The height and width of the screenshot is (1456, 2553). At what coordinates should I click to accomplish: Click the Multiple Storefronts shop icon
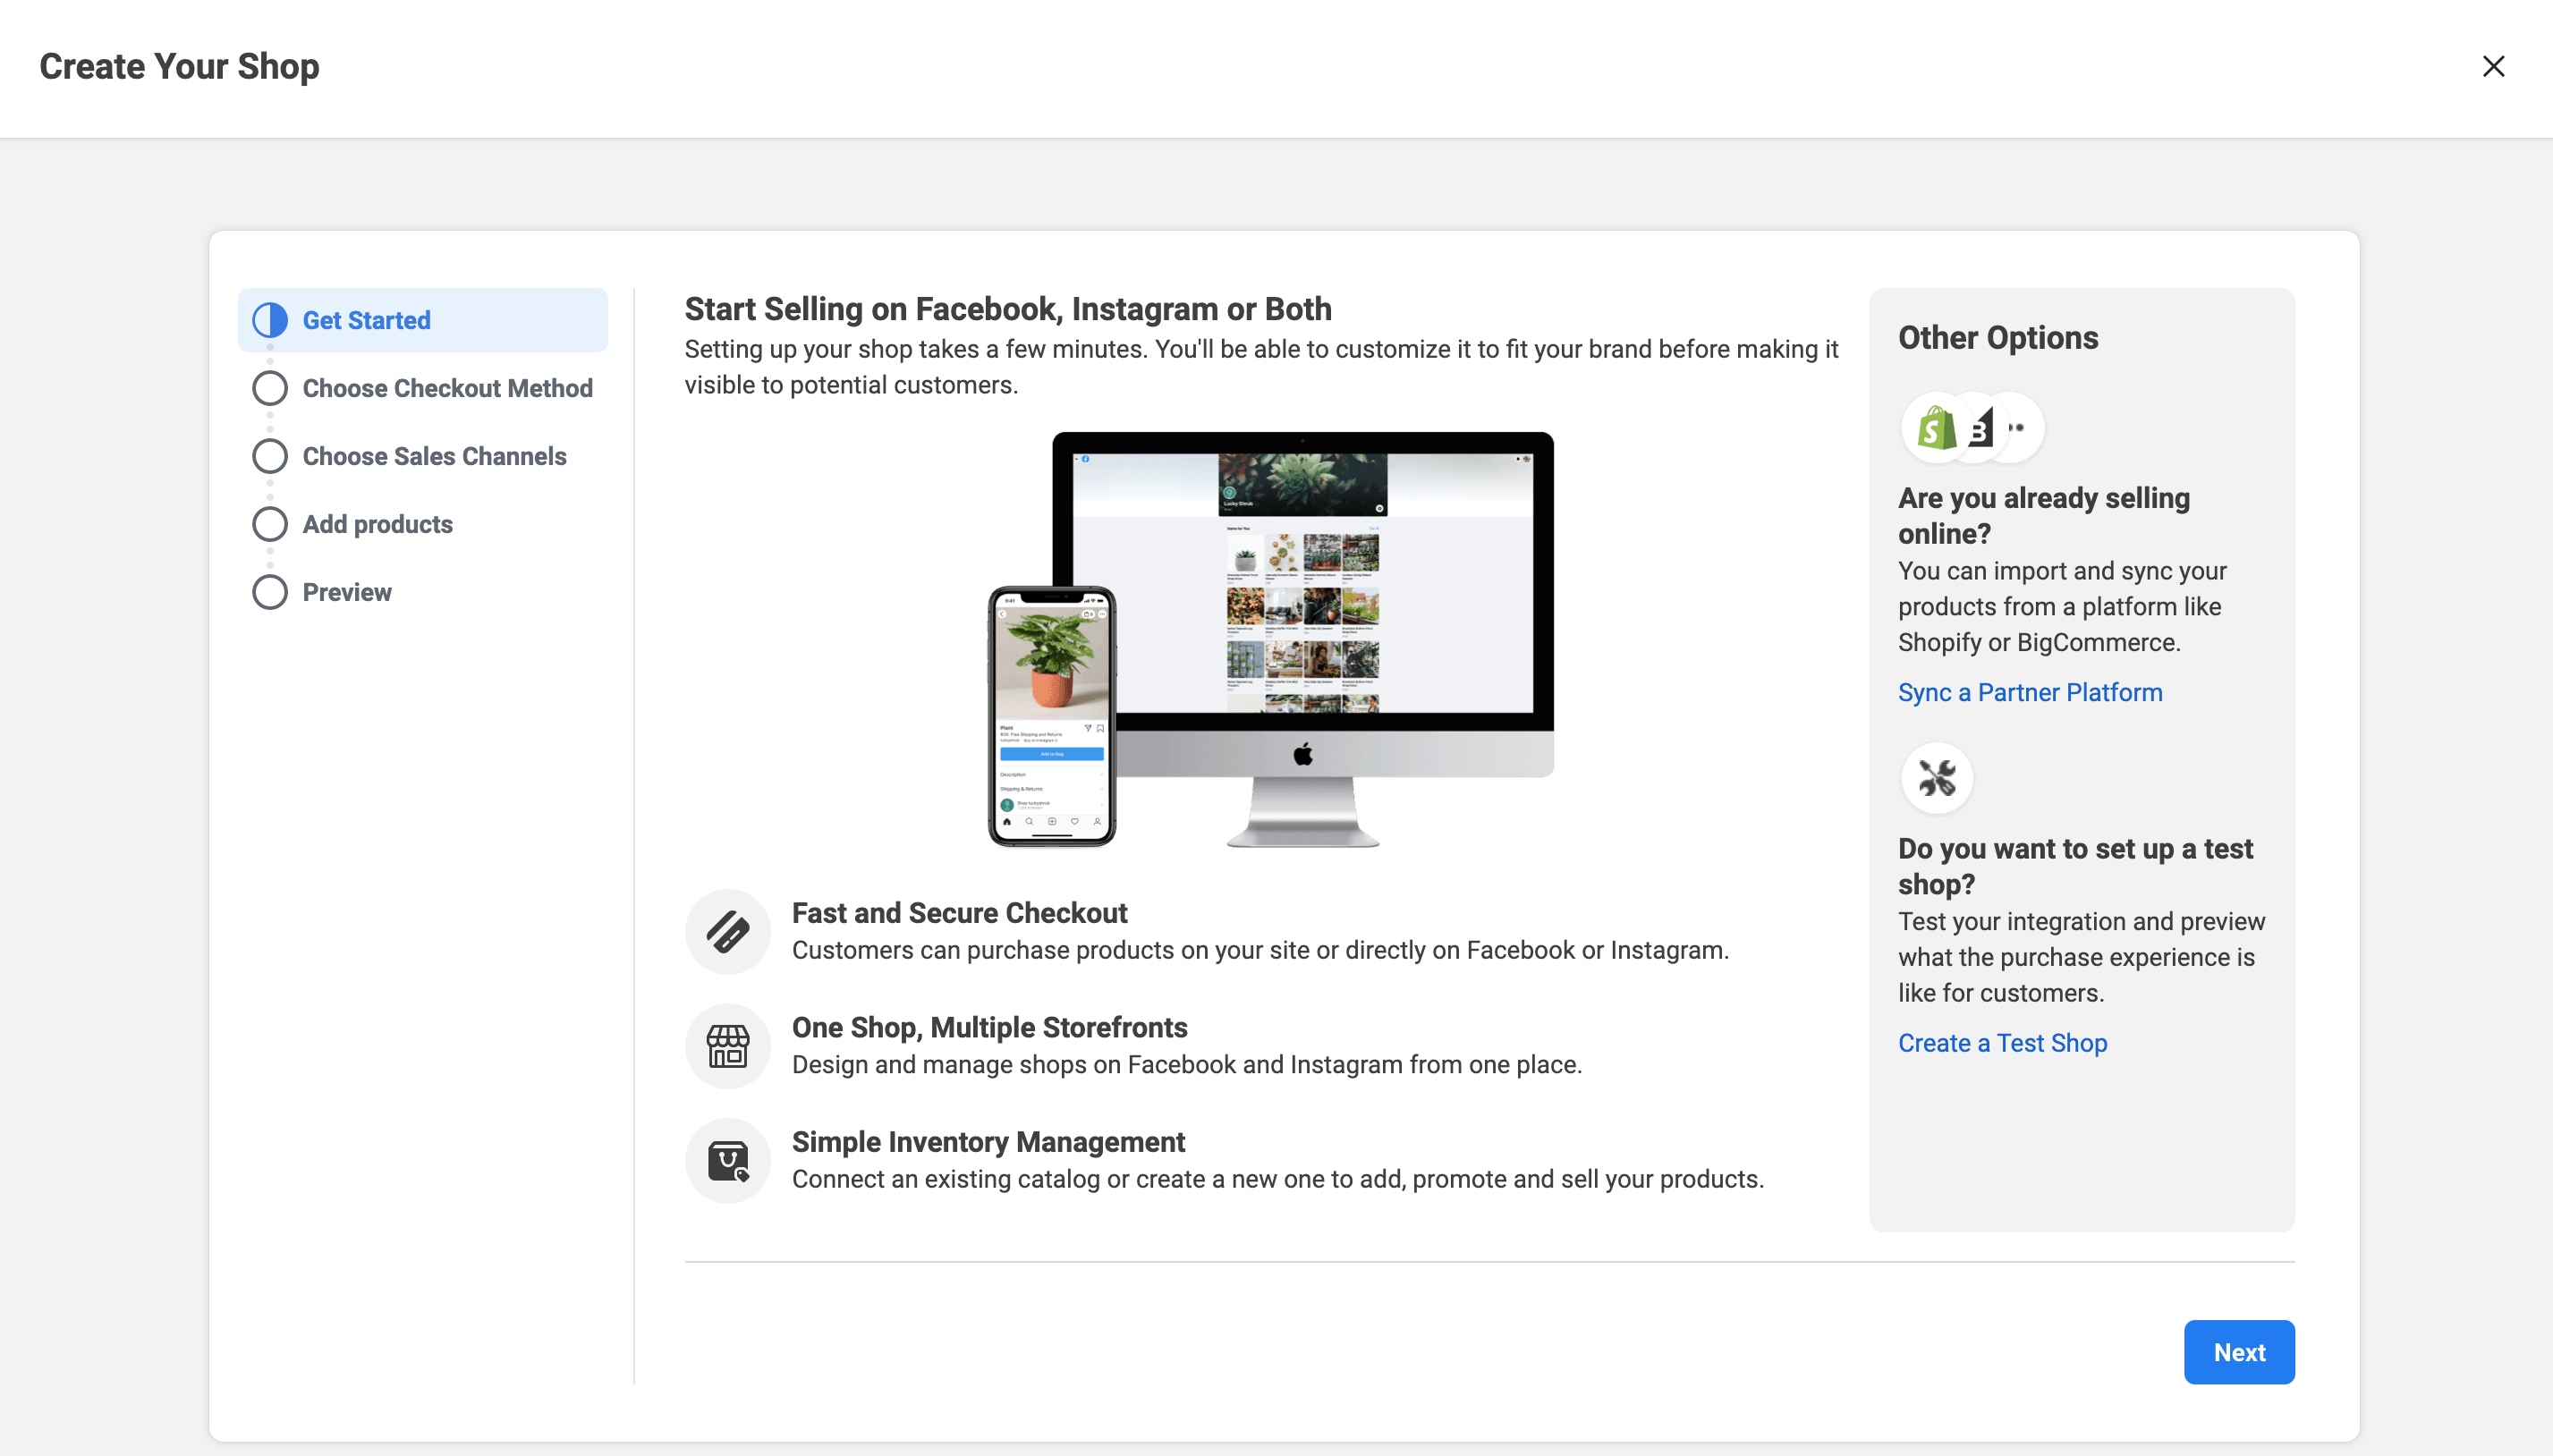pos(728,1046)
